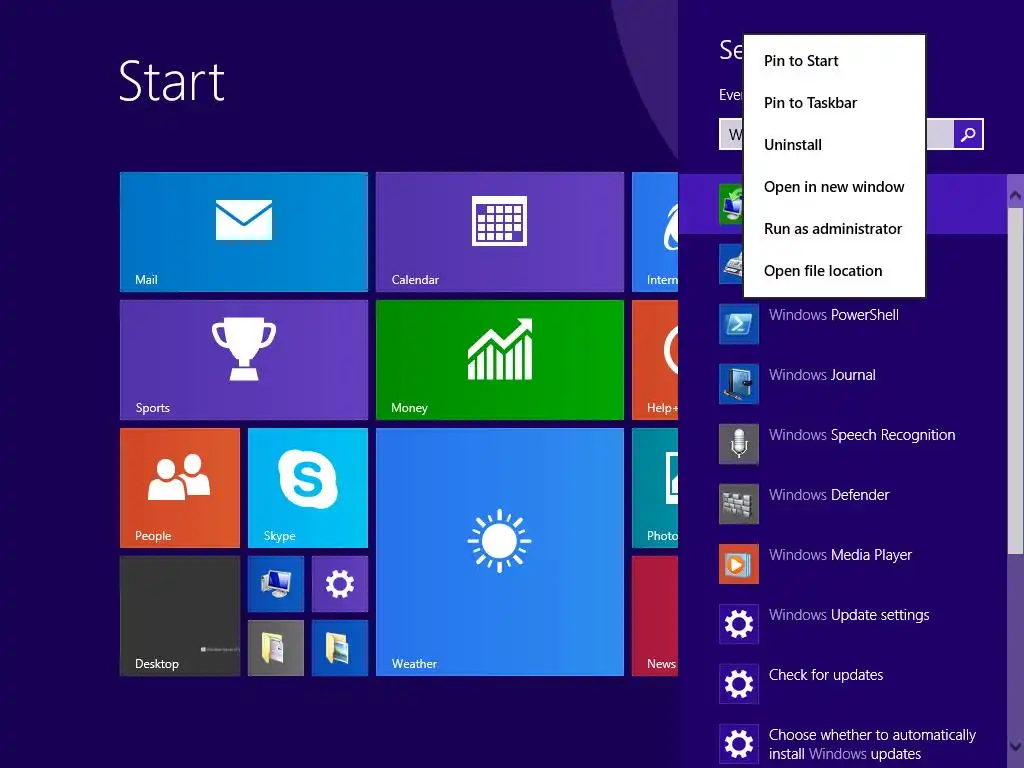Click the Windows Update settings gear icon
Image resolution: width=1024 pixels, height=768 pixels.
click(739, 624)
